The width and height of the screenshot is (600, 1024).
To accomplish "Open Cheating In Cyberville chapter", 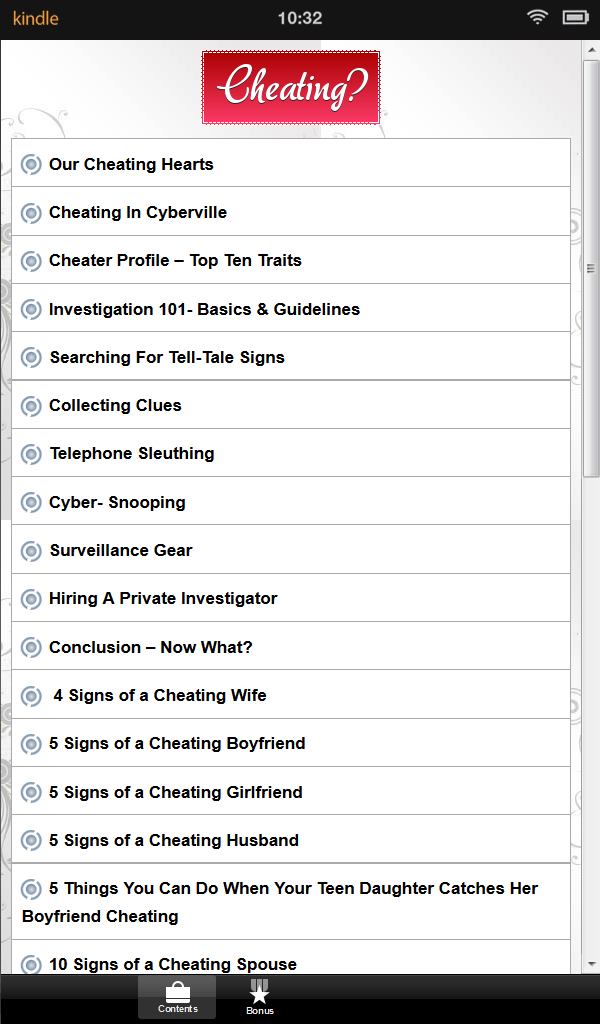I will click(x=138, y=212).
